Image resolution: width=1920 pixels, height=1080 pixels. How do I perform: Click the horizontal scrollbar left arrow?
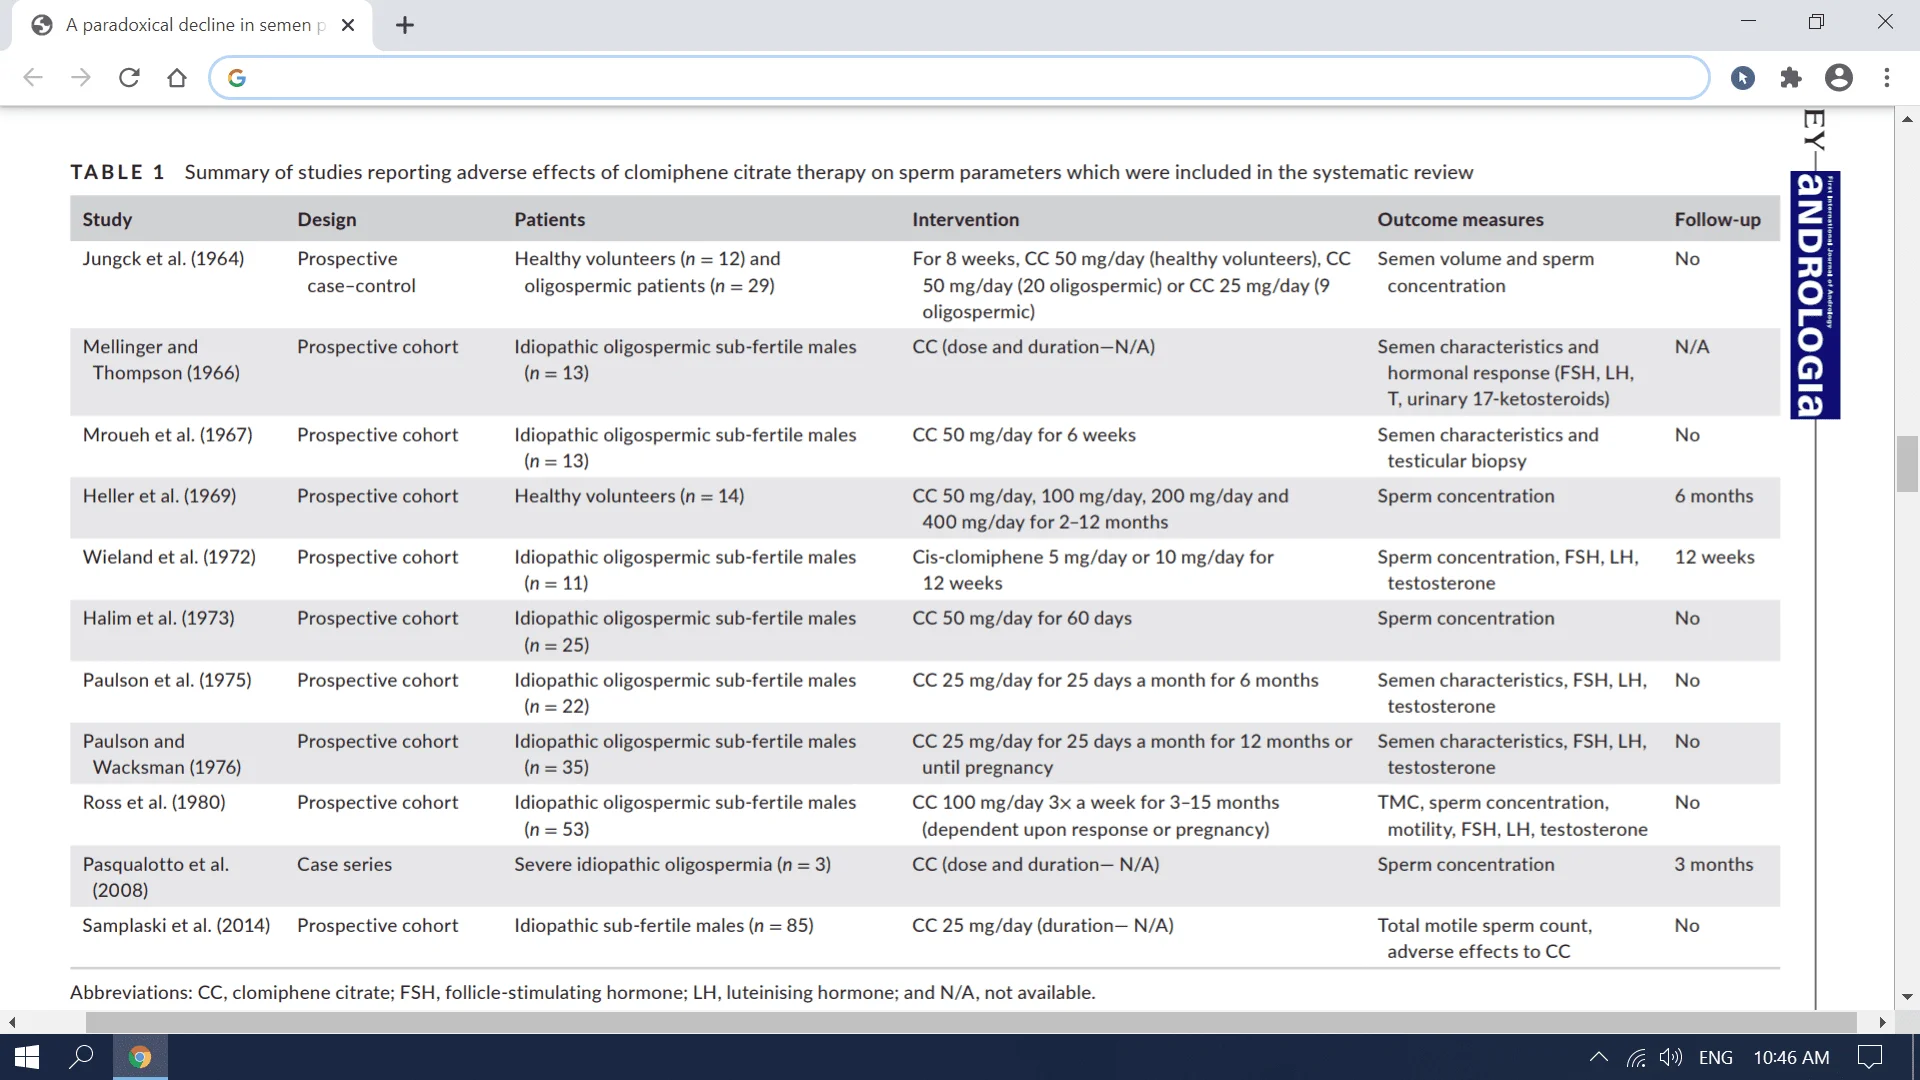coord(12,1022)
